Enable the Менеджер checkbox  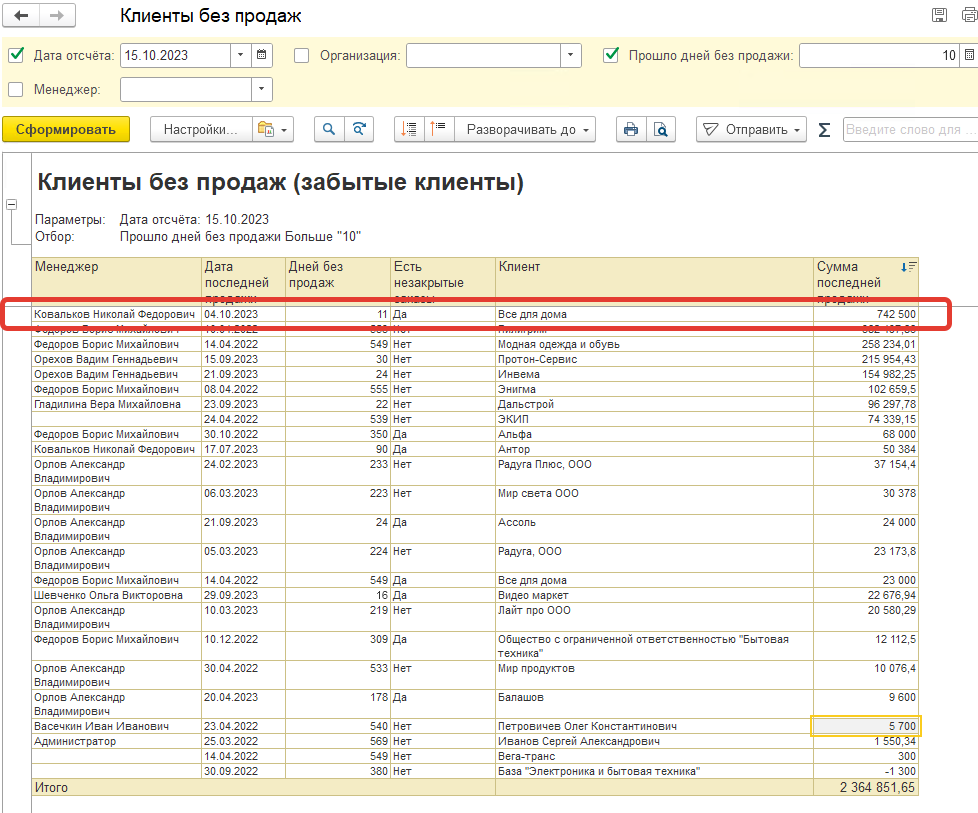(x=16, y=89)
